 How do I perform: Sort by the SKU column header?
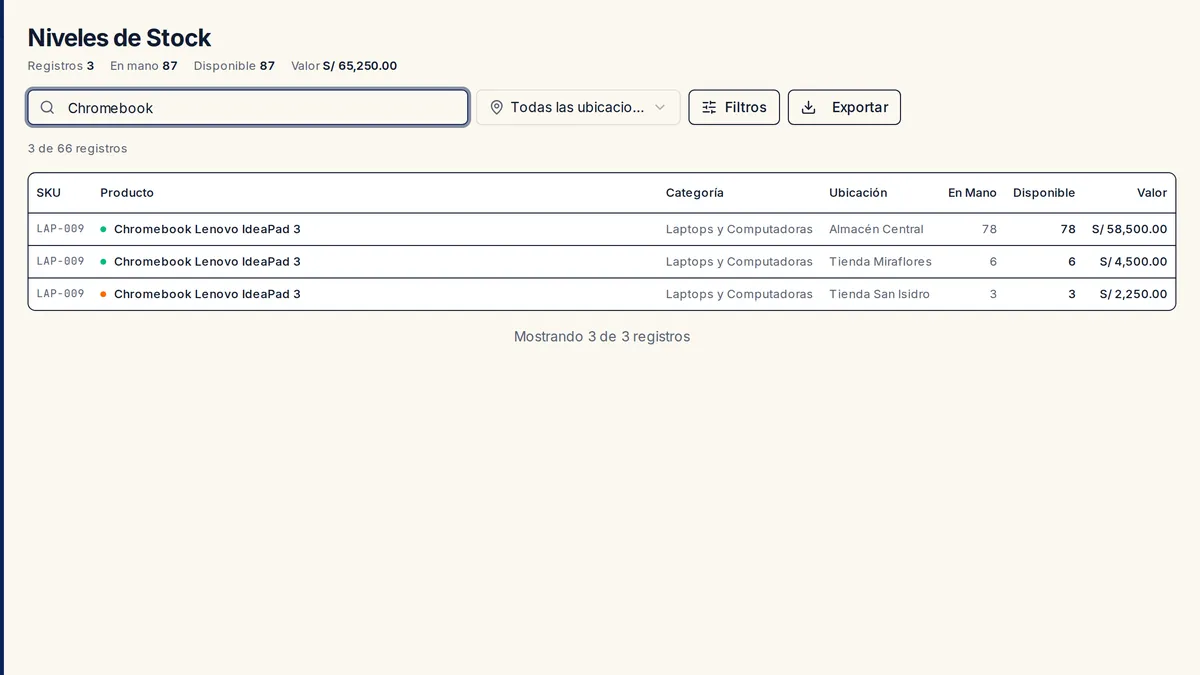click(49, 193)
